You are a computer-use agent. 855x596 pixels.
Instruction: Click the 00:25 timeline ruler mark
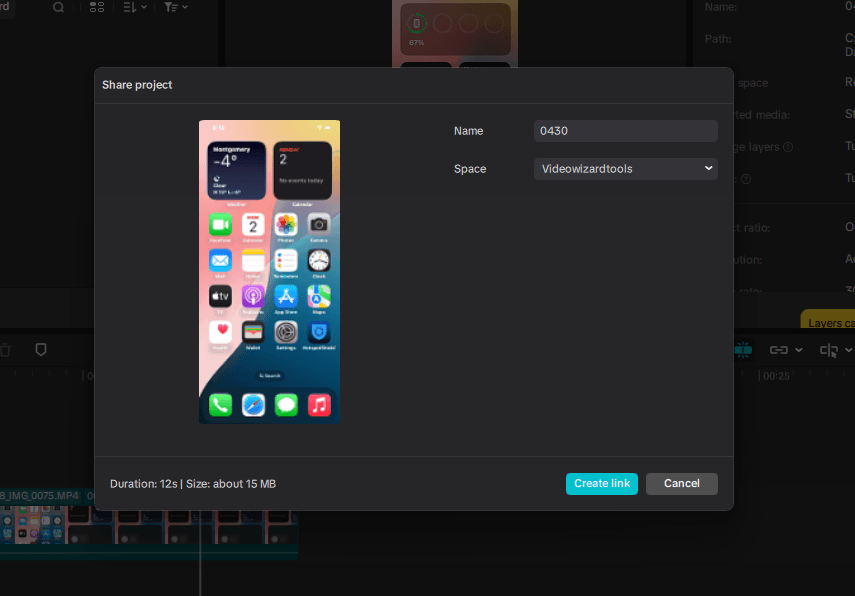tap(776, 376)
